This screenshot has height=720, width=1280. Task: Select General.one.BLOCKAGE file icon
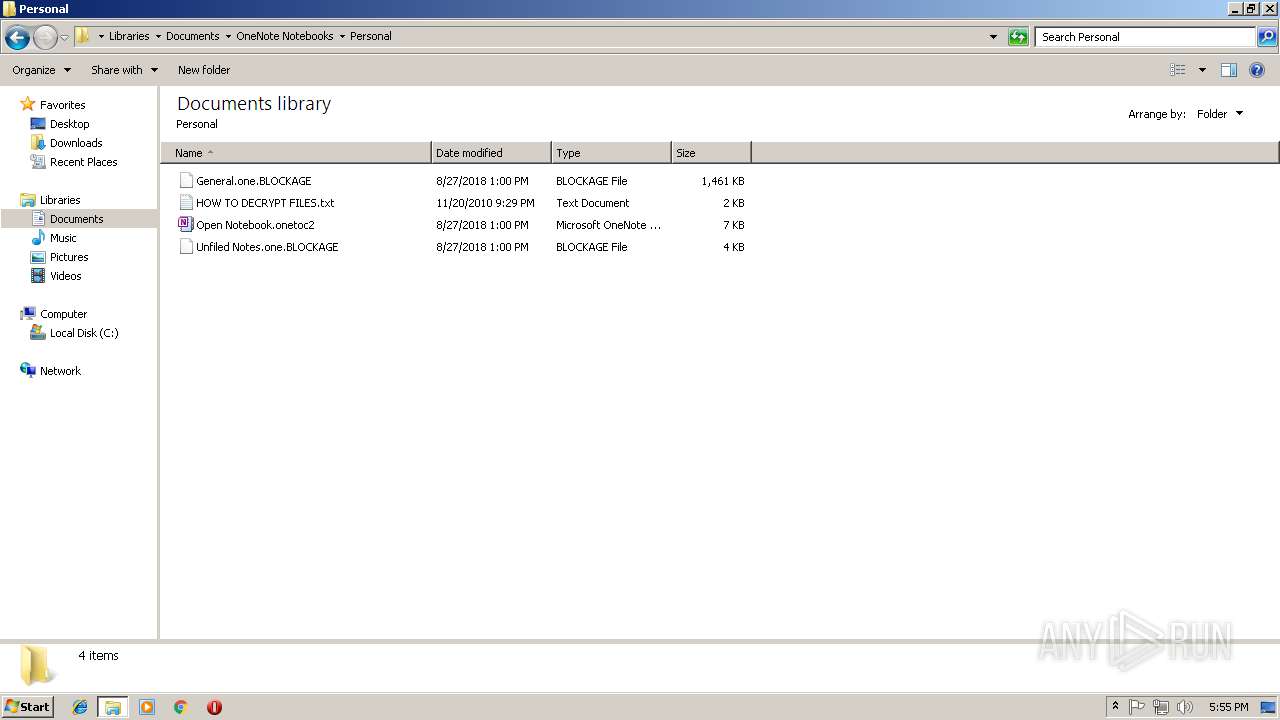(186, 181)
